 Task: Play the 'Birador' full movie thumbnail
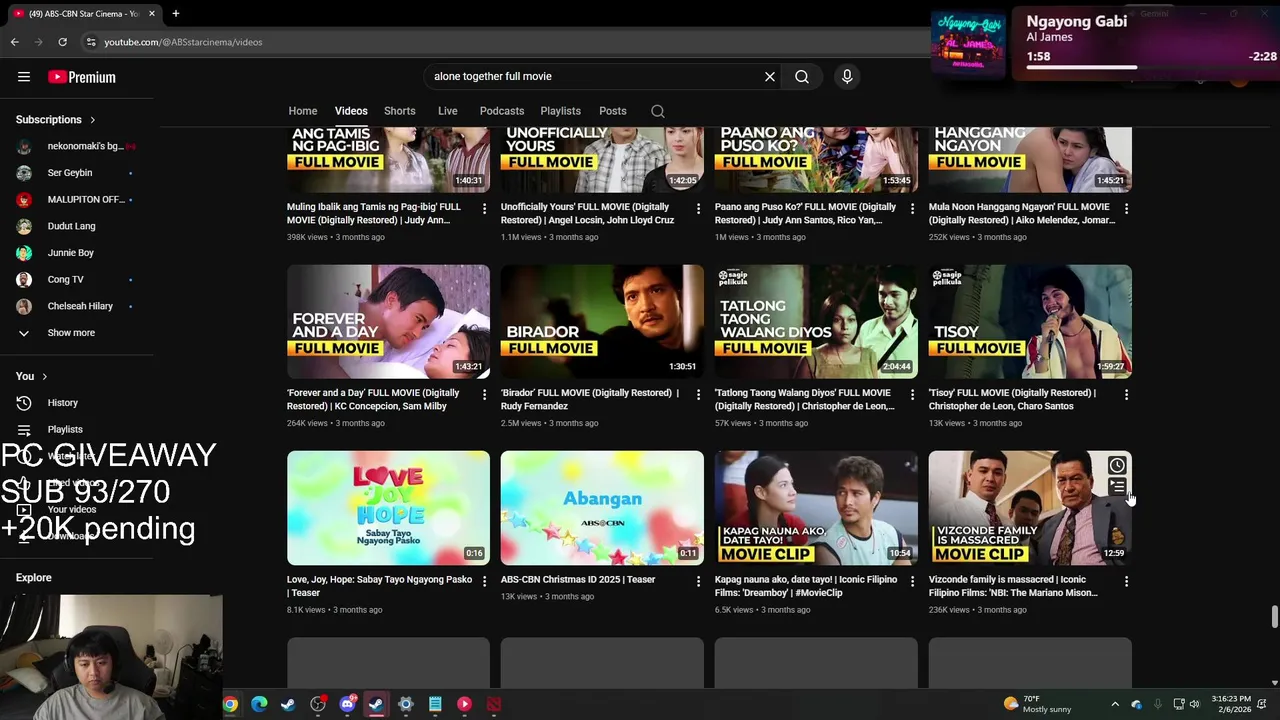[602, 321]
